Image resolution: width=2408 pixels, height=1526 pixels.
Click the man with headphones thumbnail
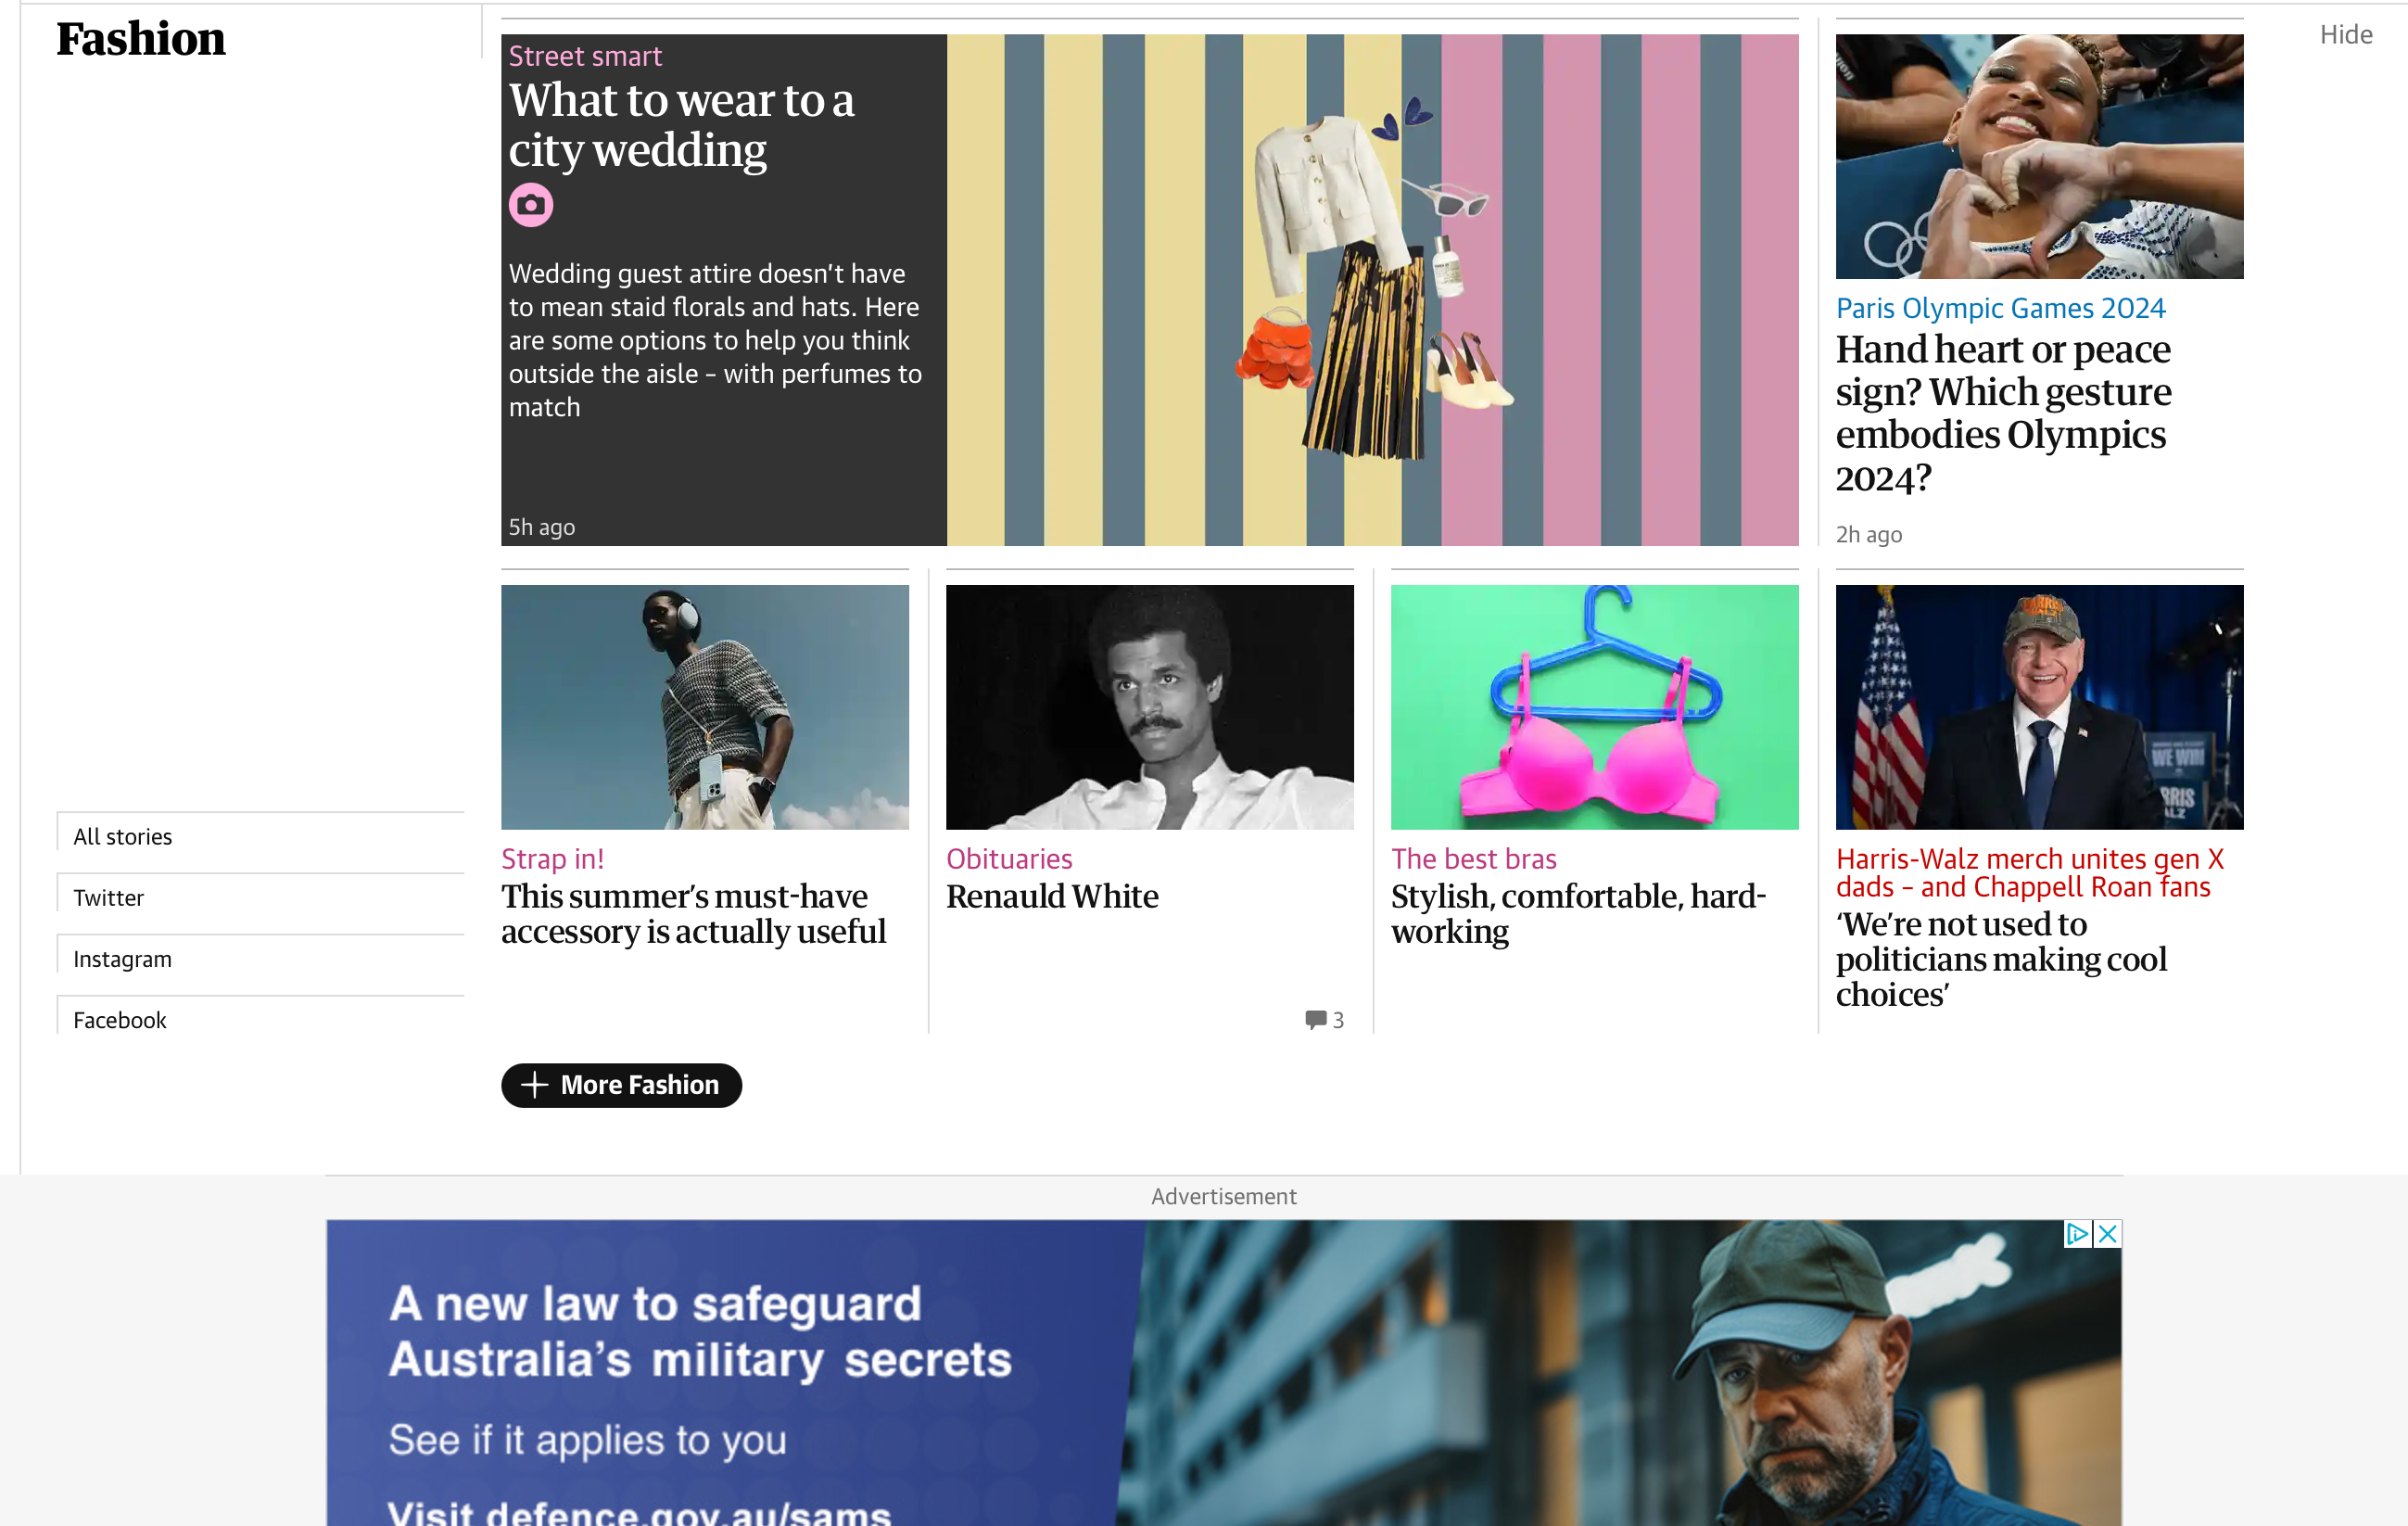coord(704,707)
